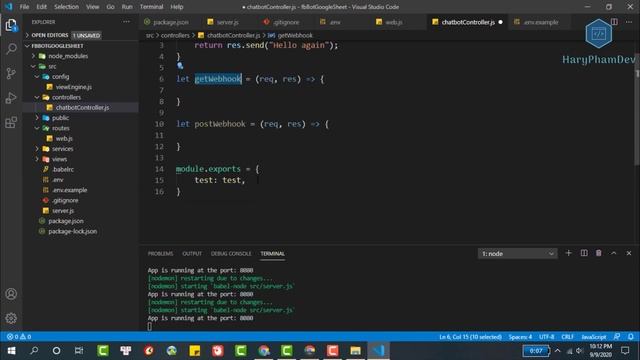Image resolution: width=640 pixels, height=360 pixels.
Task: Maximize the panel size with chevron up
Action: tap(613, 253)
